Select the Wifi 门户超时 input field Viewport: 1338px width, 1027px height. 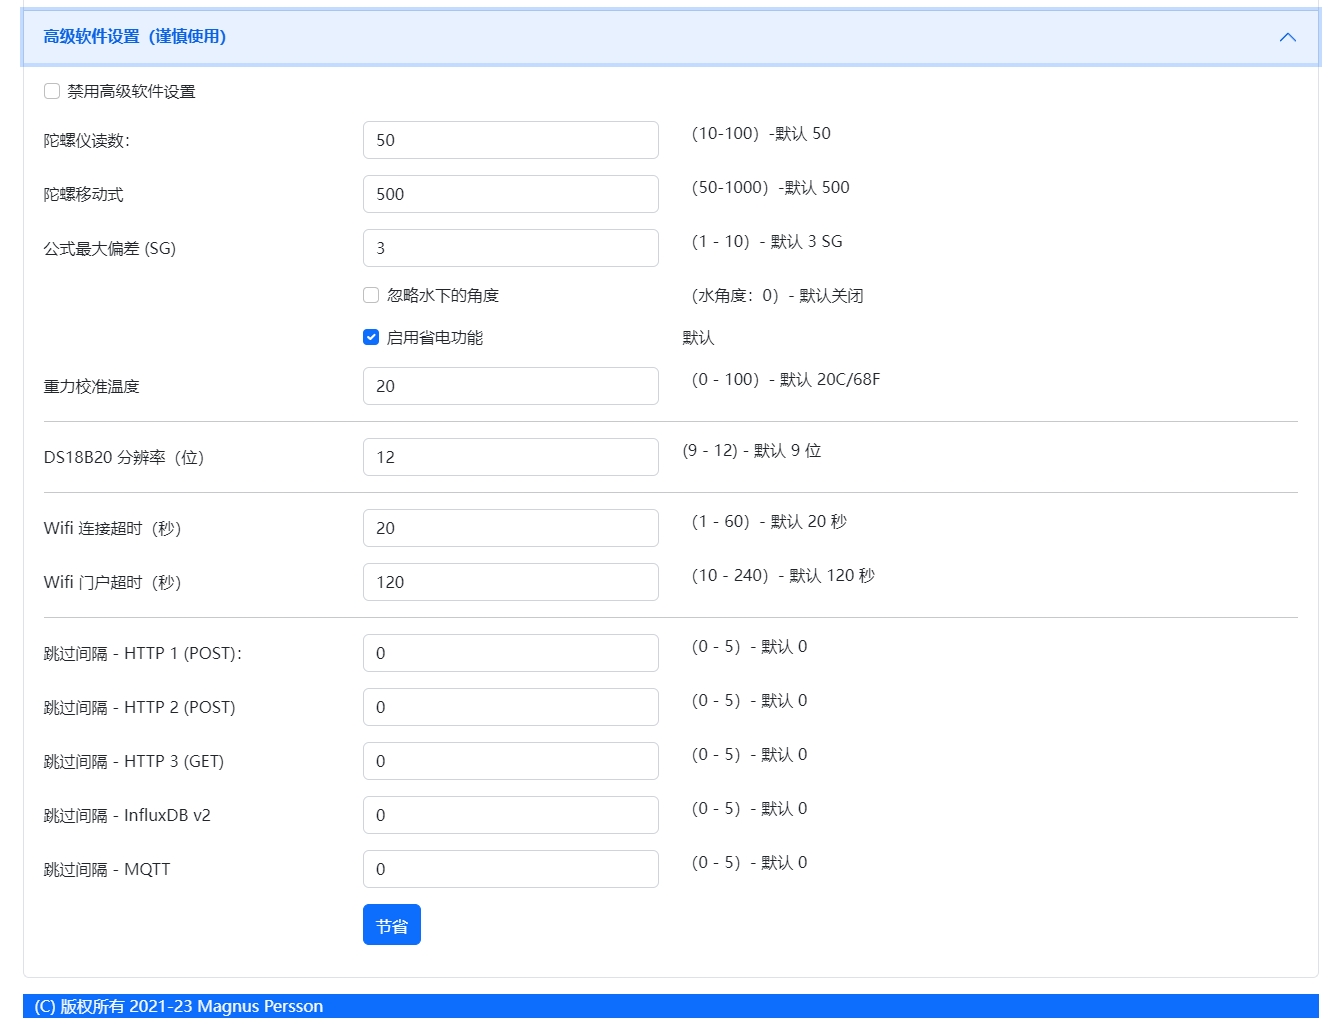click(510, 582)
